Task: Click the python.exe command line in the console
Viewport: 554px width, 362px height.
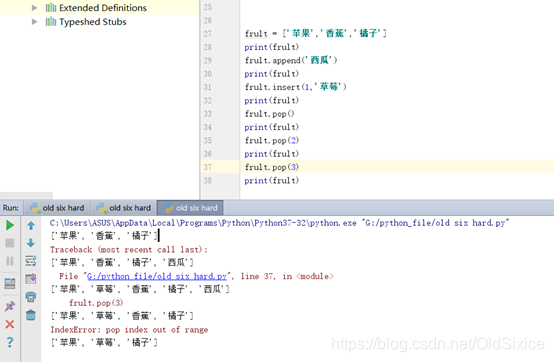Action: click(279, 223)
